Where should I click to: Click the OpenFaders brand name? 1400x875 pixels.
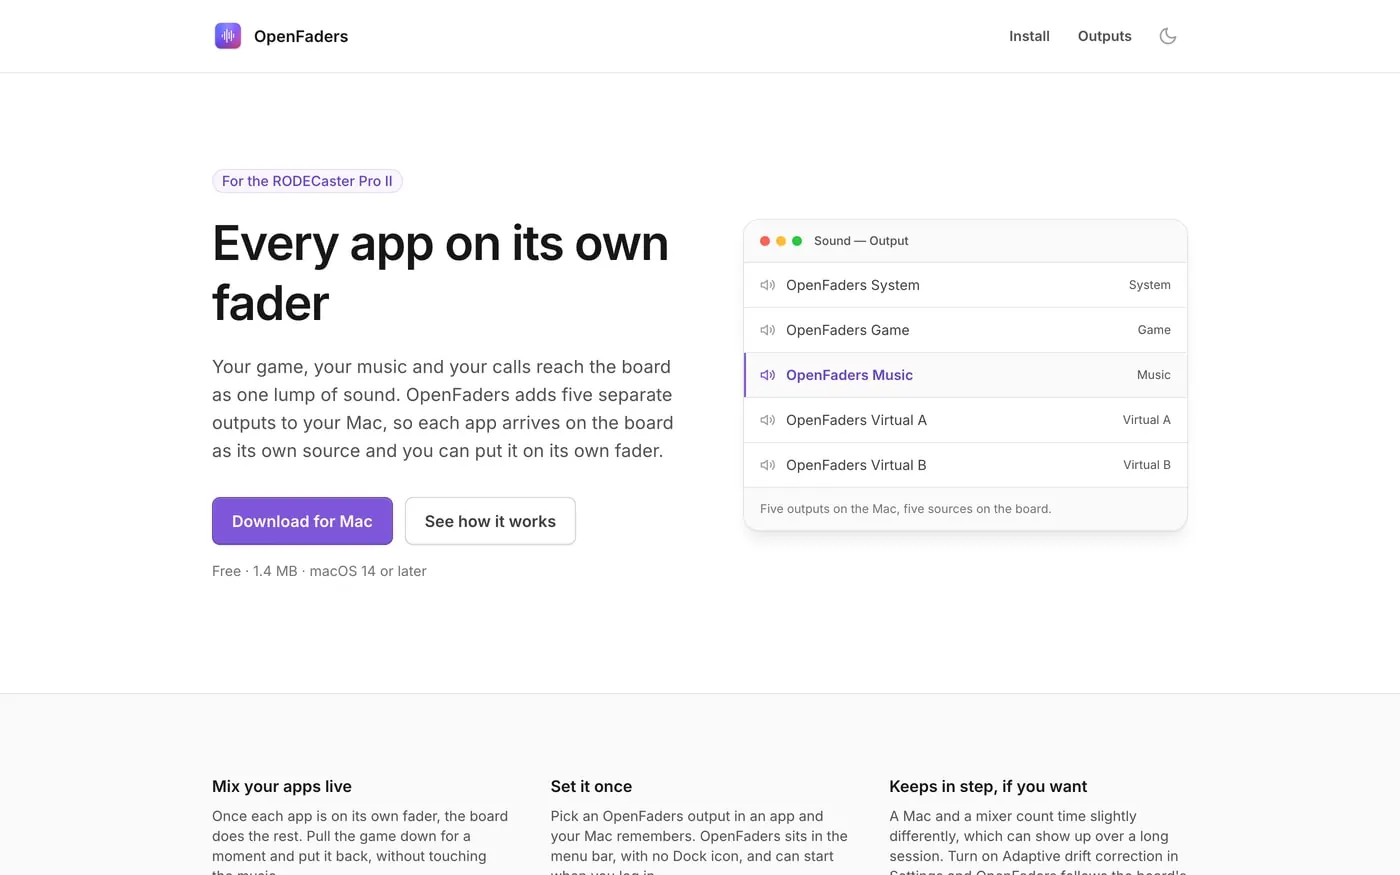pos(301,36)
